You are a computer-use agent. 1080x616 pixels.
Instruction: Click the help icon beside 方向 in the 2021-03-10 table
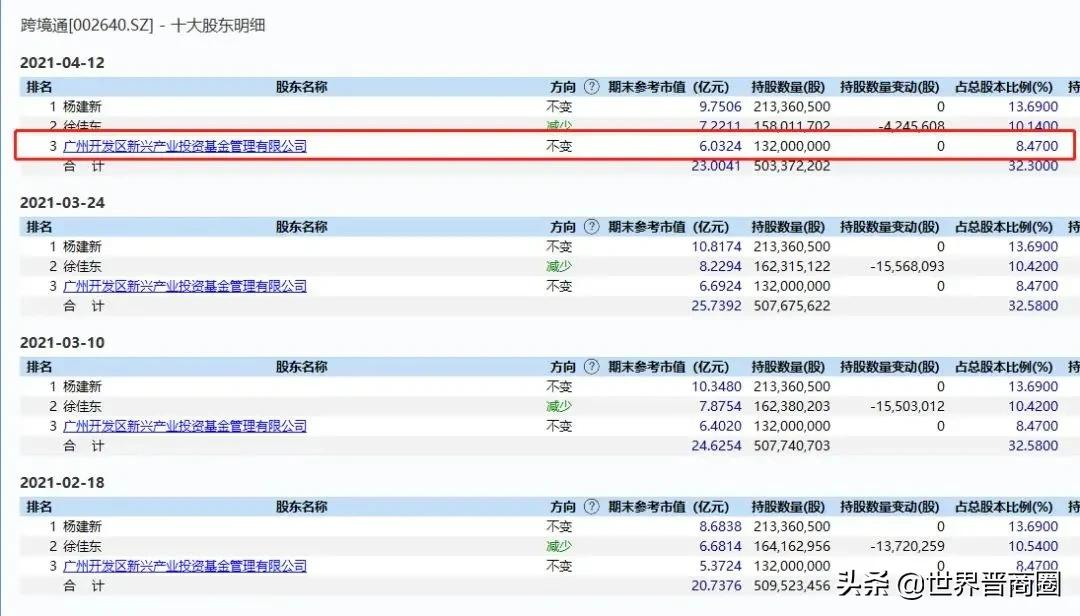tap(591, 367)
